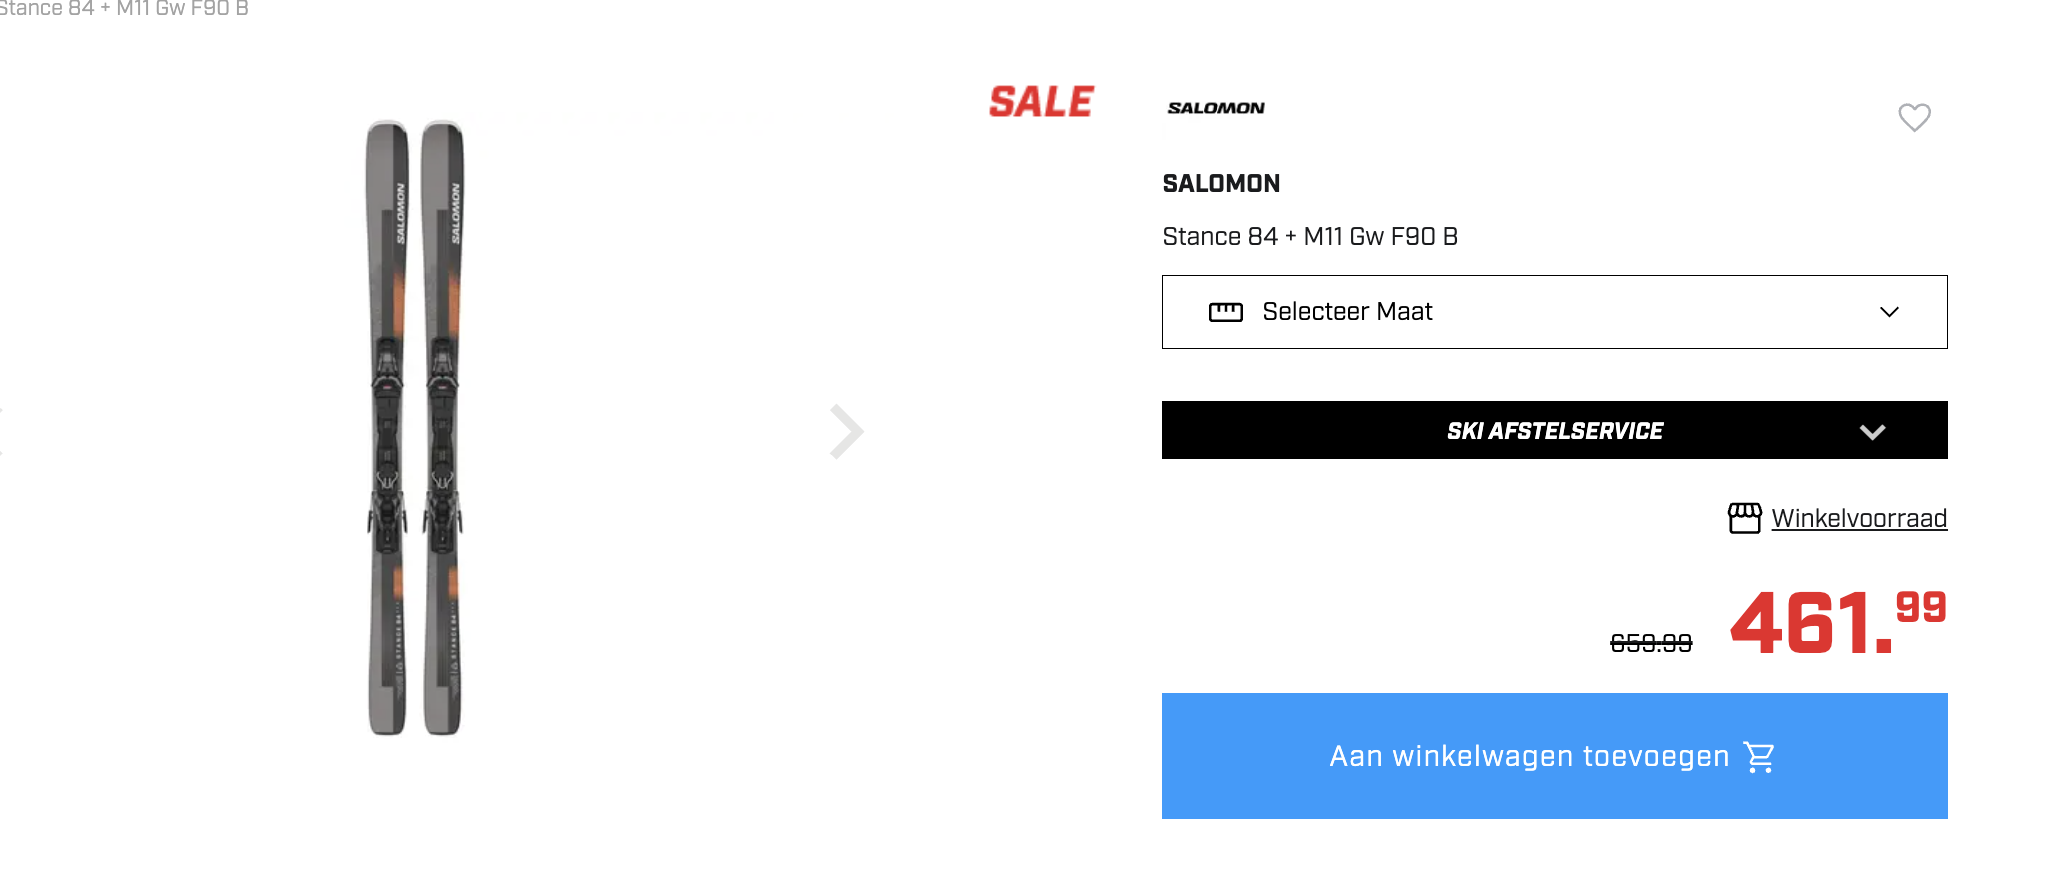The height and width of the screenshot is (888, 2048).
Task: Click the Salomon Stance 84 ski image
Action: pyautogui.click(x=415, y=428)
